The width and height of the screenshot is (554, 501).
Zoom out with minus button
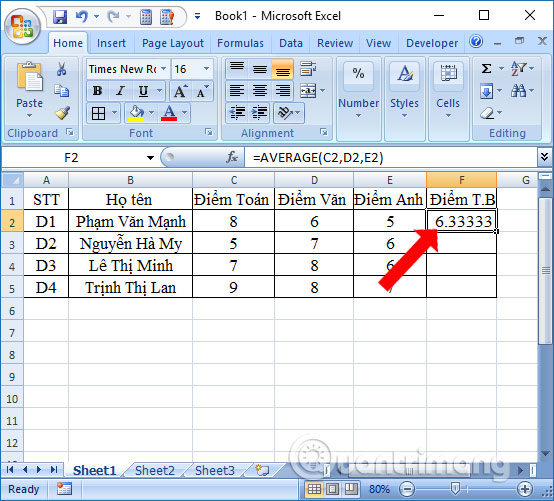click(x=407, y=489)
